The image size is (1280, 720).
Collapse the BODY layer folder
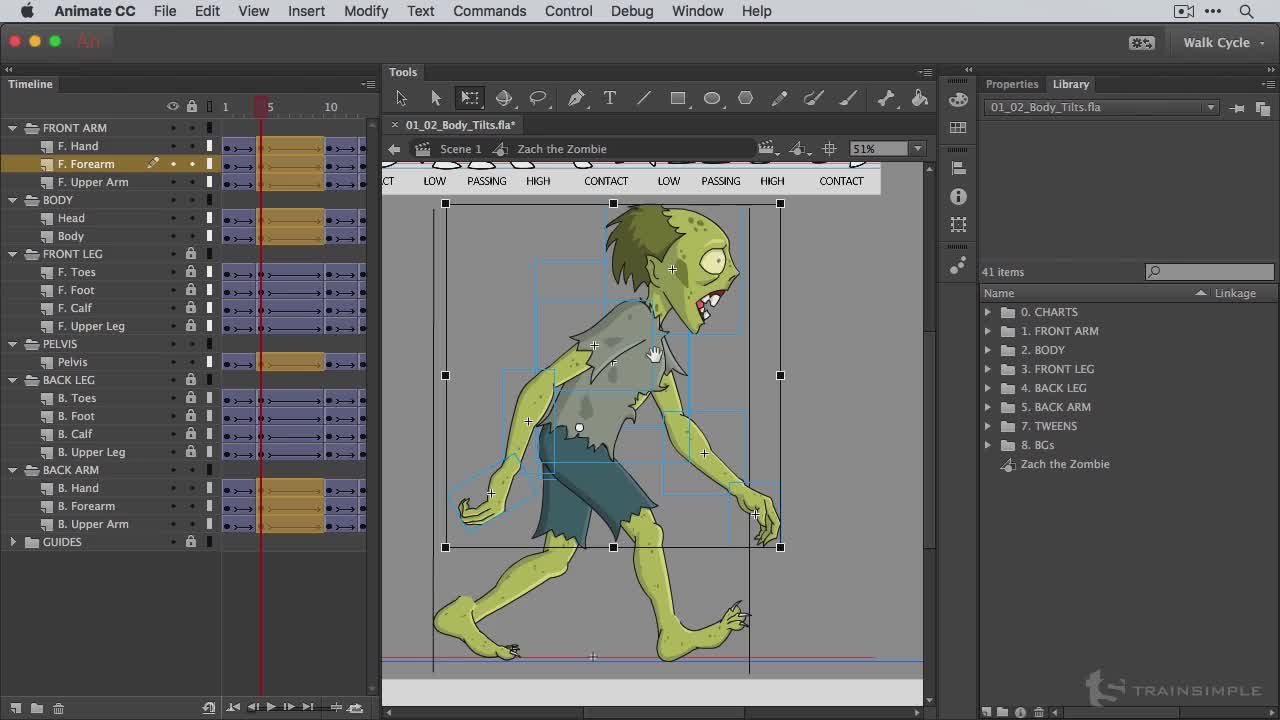tap(13, 200)
